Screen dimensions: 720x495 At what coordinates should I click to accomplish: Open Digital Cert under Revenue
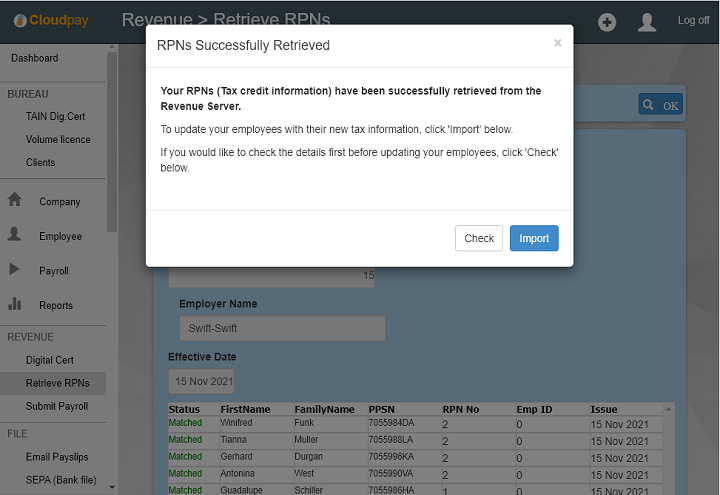[x=50, y=360]
